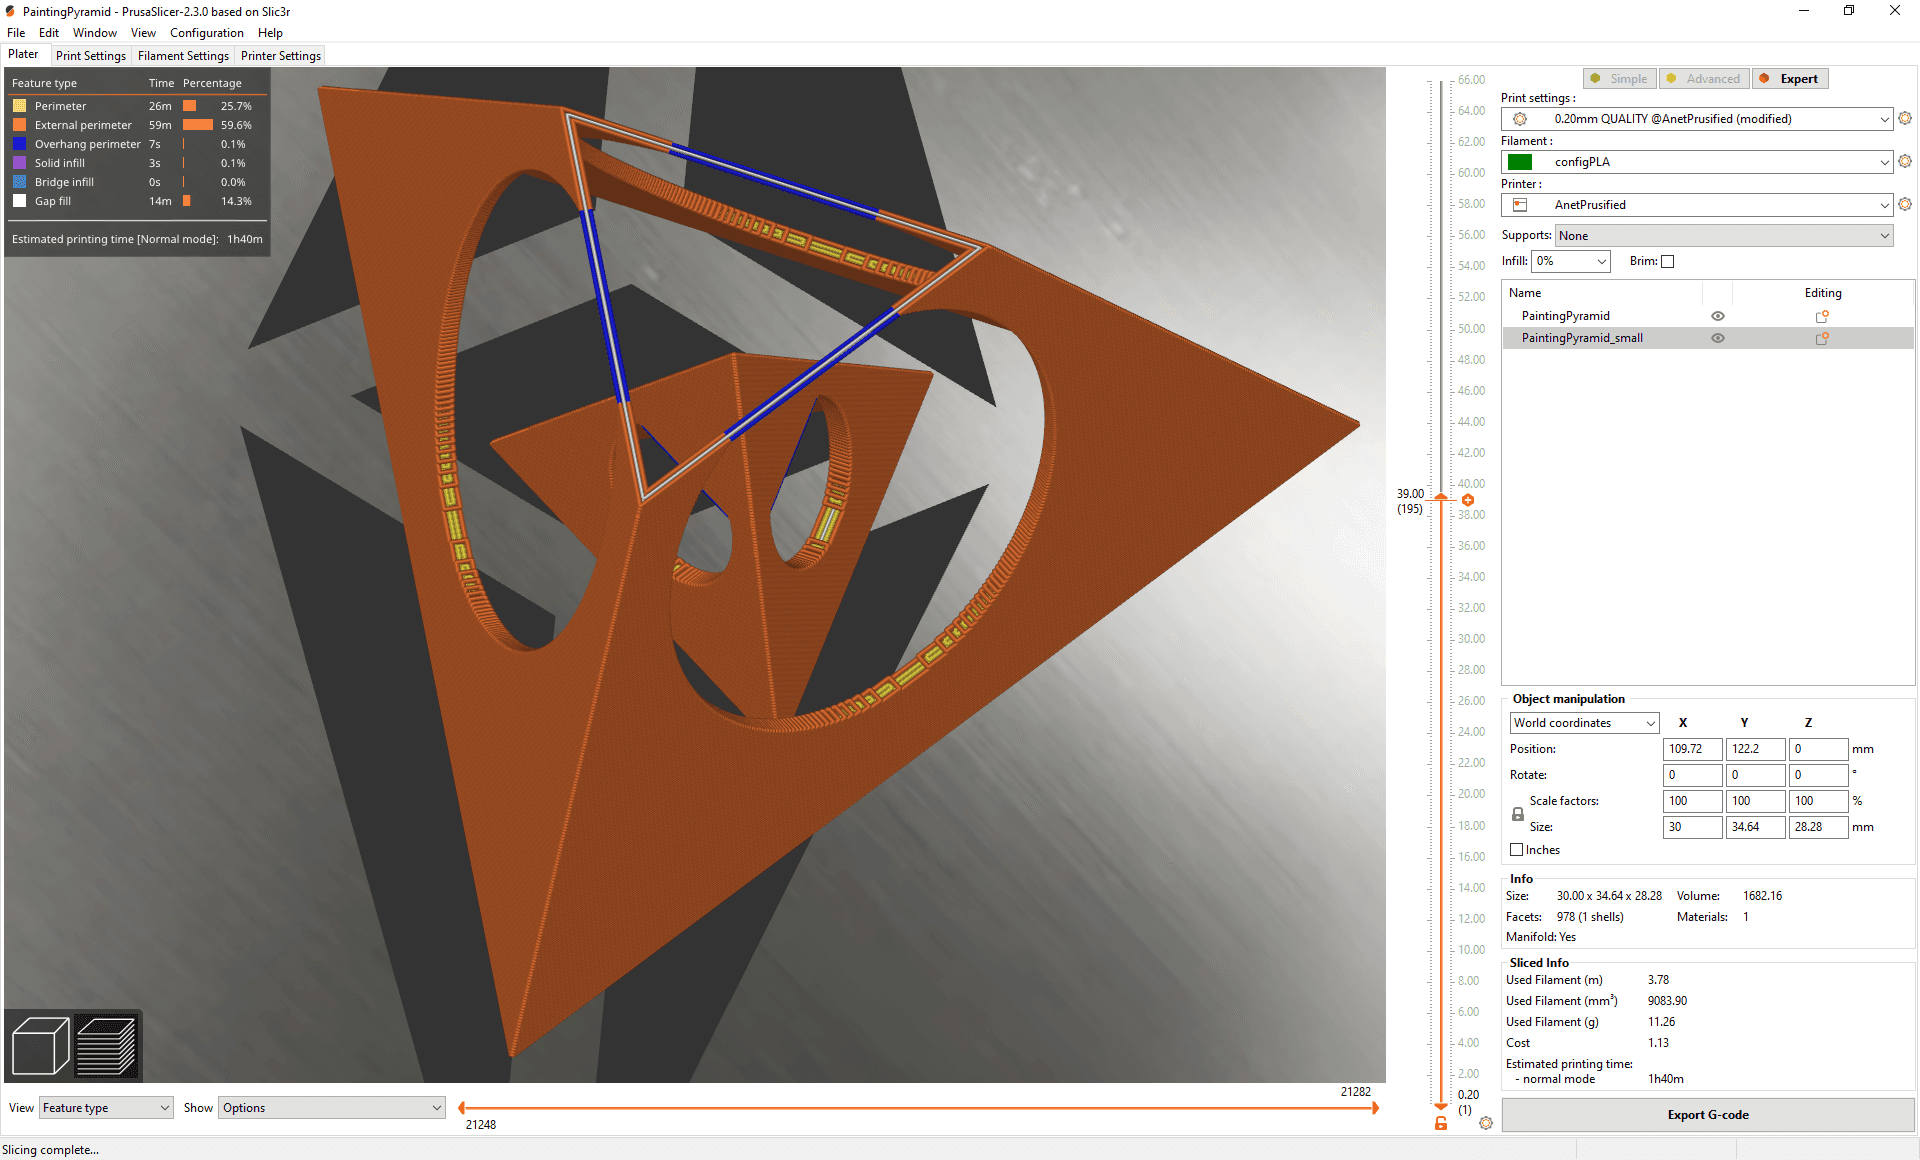The image size is (1920, 1160).
Task: Click the External perimeter orange legend swatch
Action: (19, 125)
